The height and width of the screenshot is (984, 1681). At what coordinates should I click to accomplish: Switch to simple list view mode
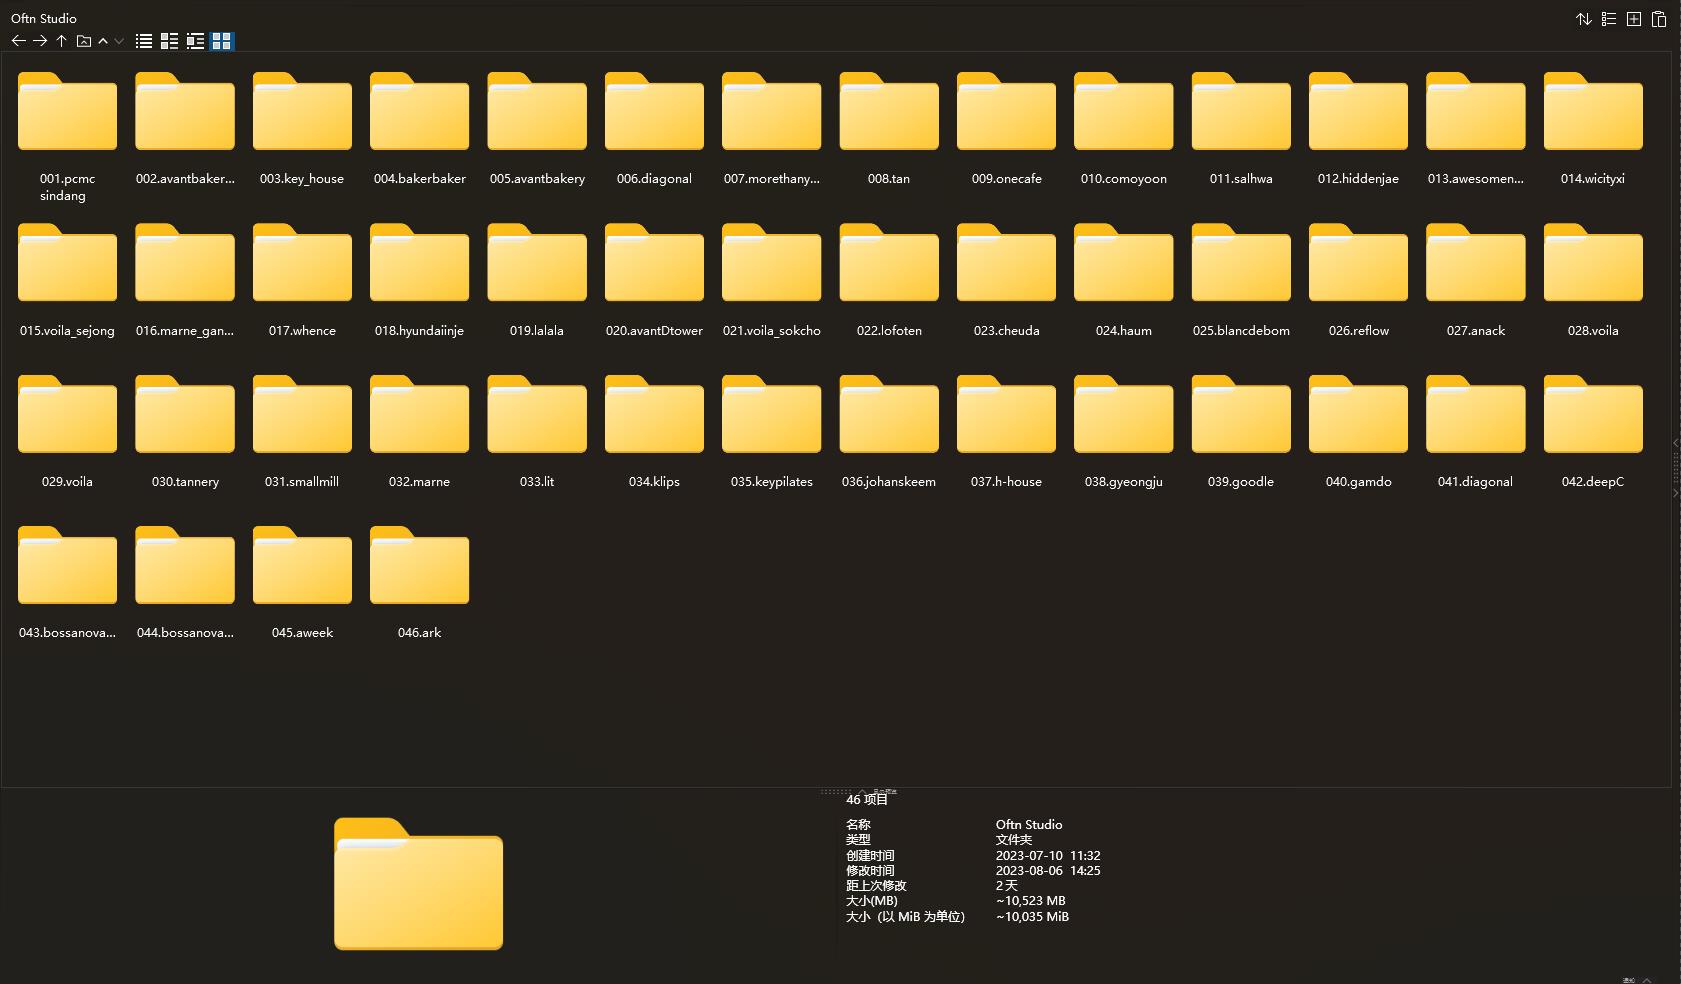144,41
